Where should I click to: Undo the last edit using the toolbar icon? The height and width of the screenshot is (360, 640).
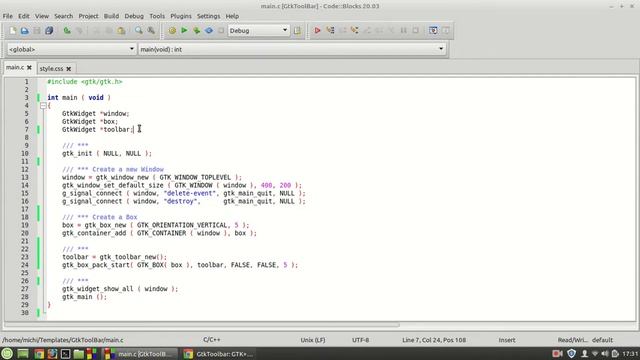[x=67, y=31]
